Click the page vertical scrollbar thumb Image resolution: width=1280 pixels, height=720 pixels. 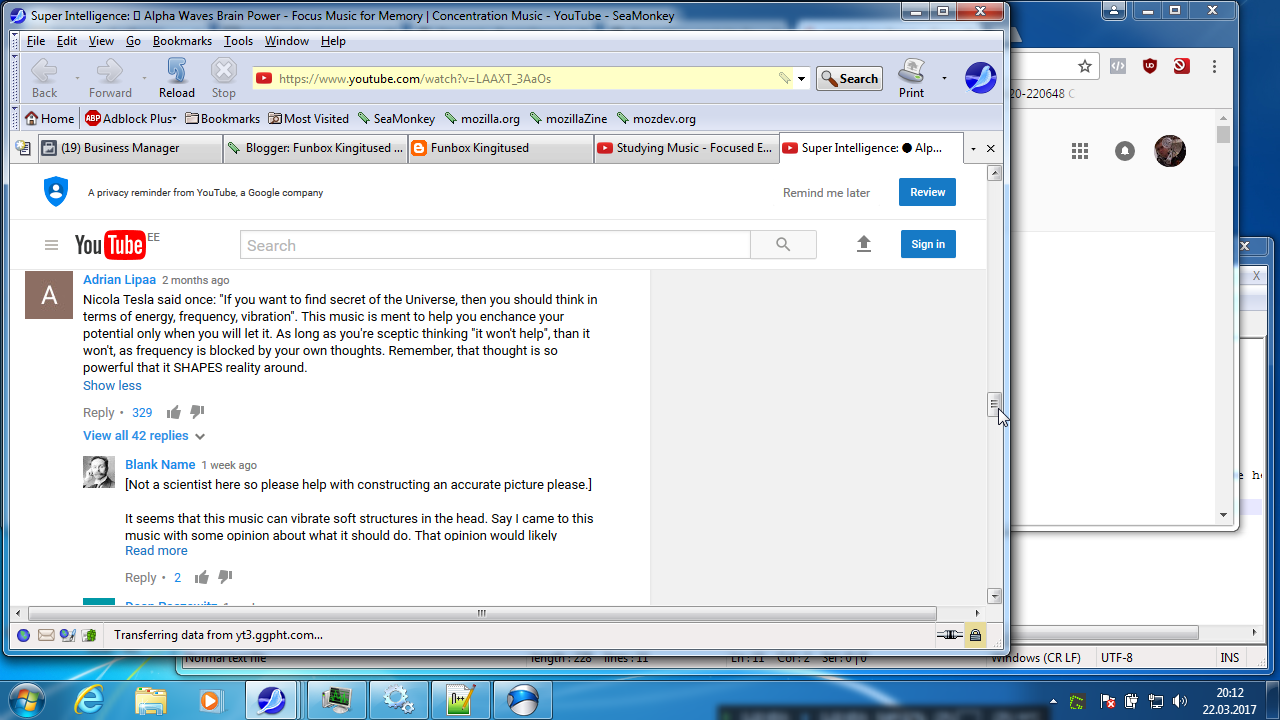pos(994,405)
